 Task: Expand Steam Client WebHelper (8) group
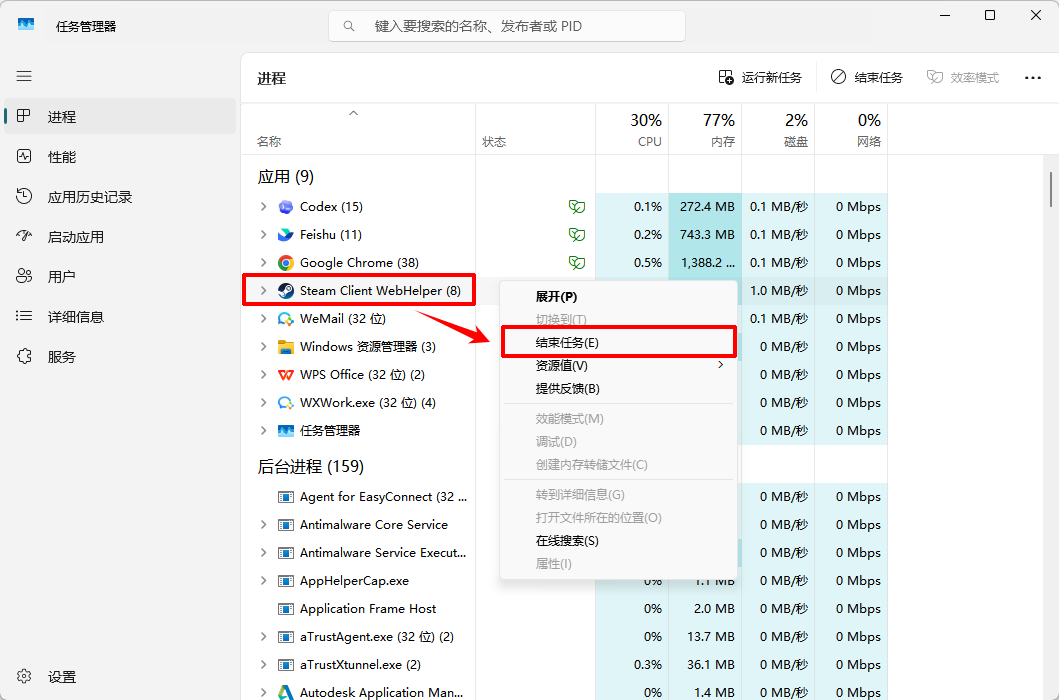tap(263, 291)
